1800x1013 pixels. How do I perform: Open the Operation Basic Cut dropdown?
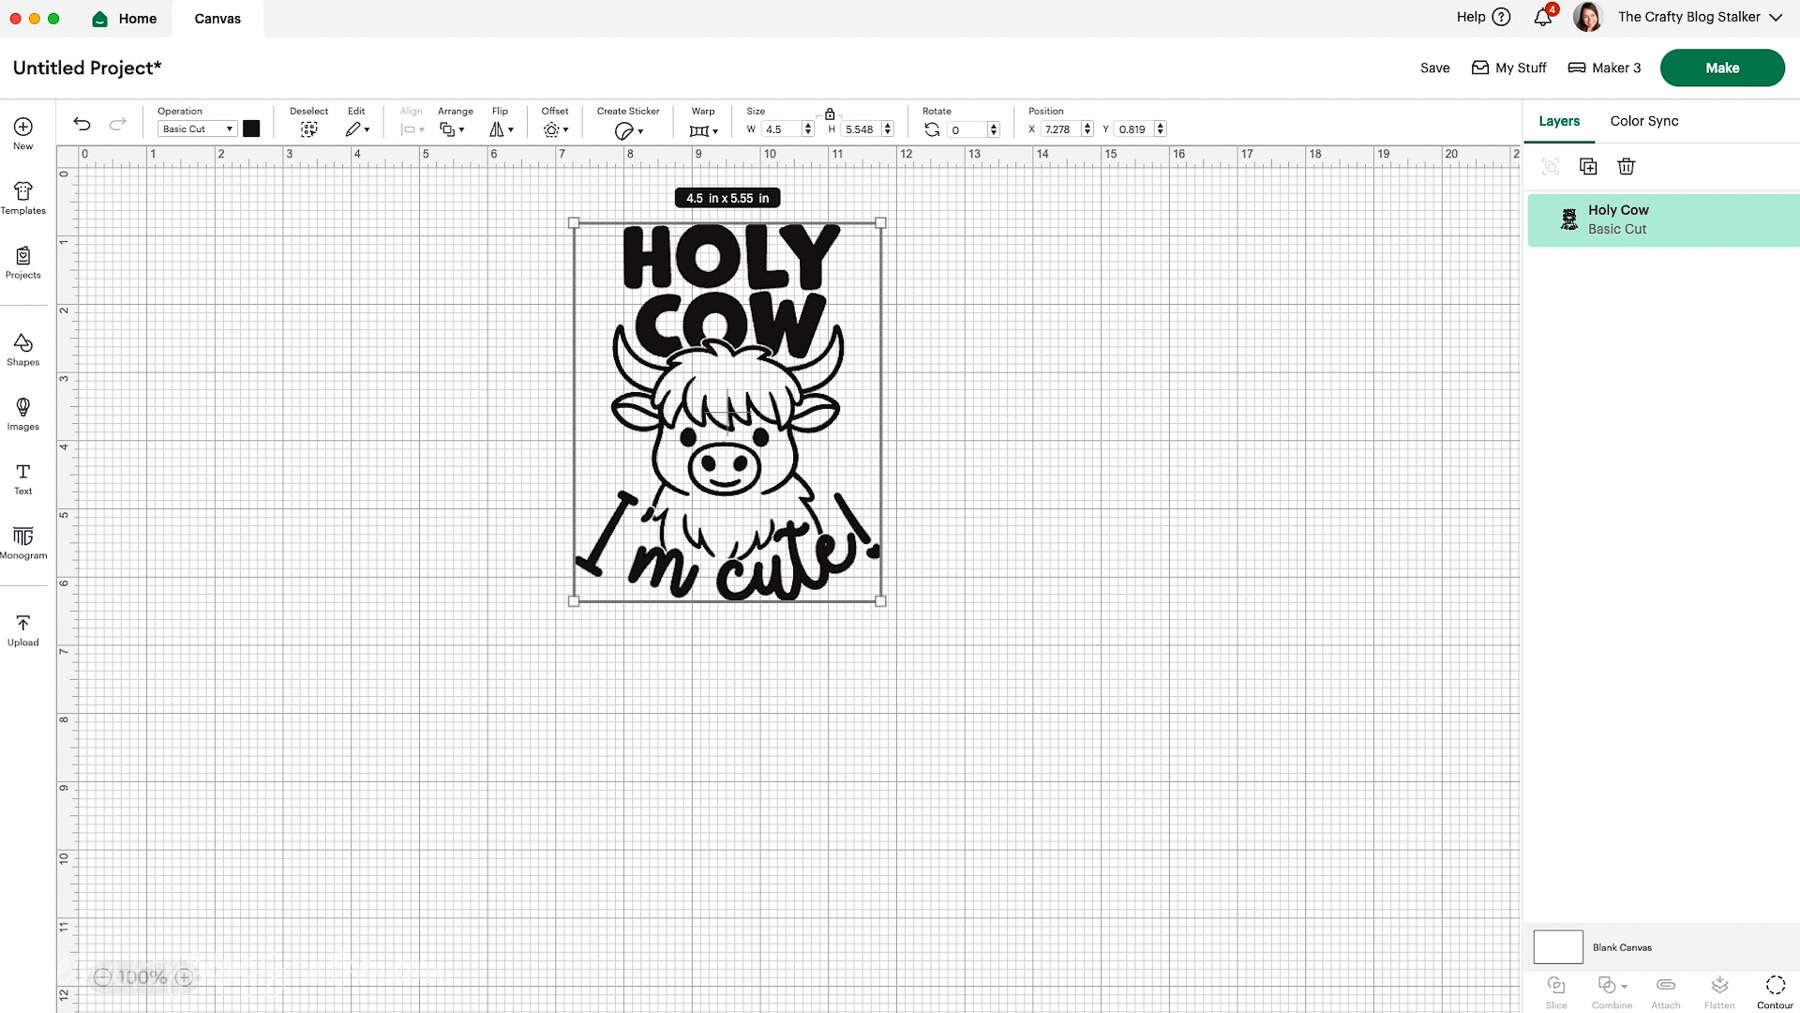[197, 129]
